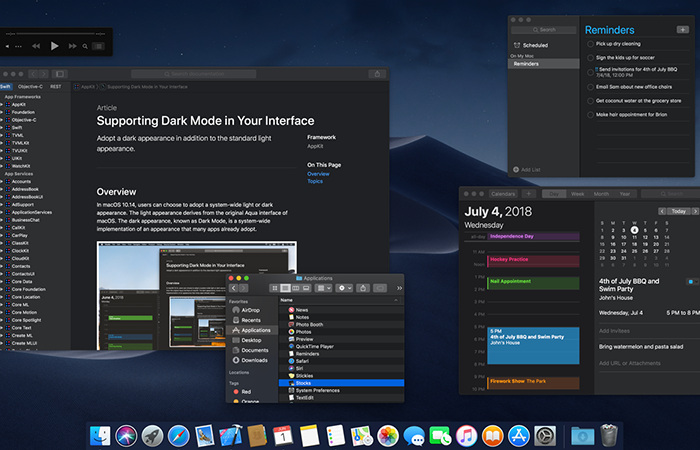This screenshot has height=450, width=700.
Task: Go to next period in Calendar
Action: (x=695, y=211)
